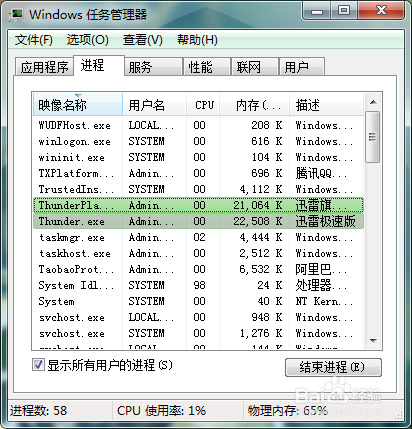Click the 进程数: 58 status field
The image size is (412, 429).
coord(38,410)
